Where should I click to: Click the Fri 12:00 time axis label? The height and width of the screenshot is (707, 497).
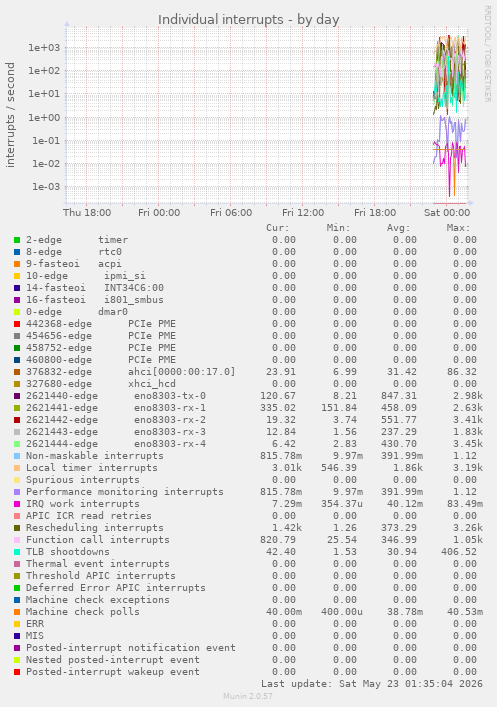303,213
